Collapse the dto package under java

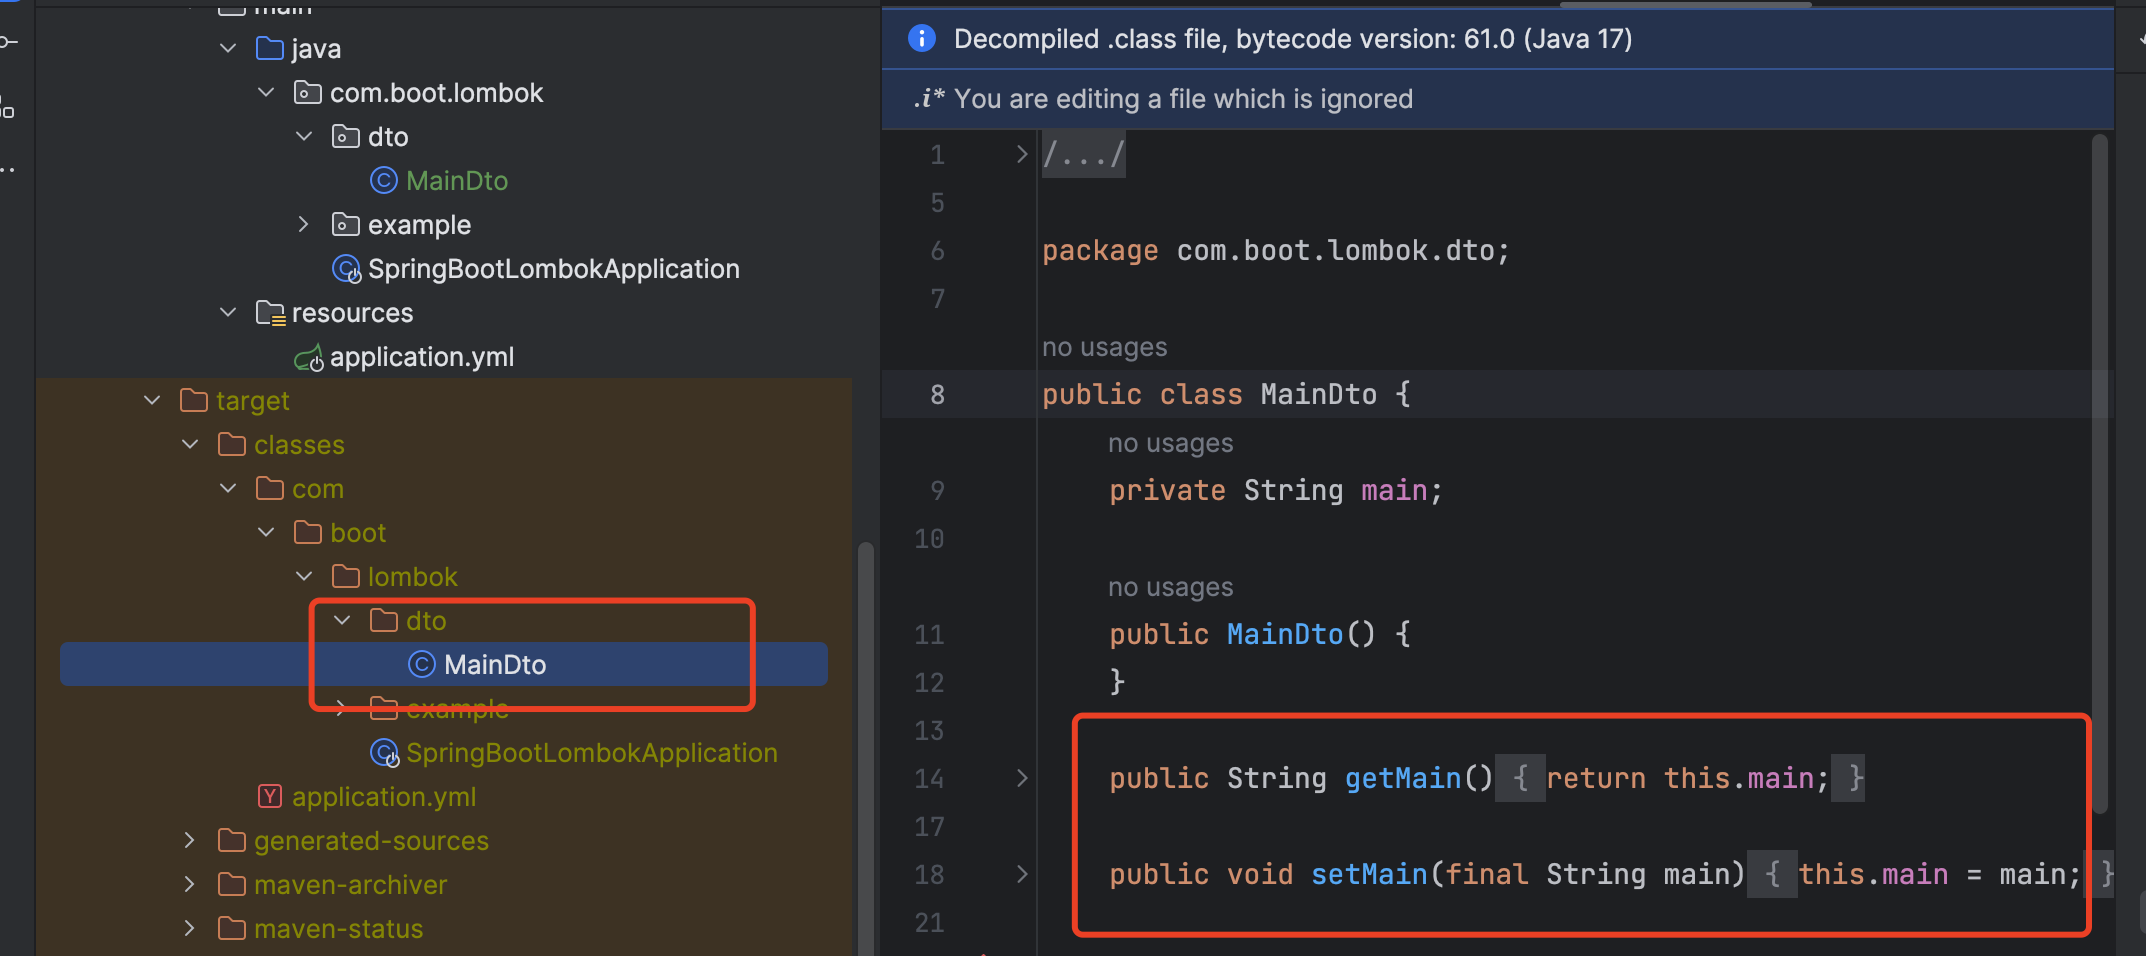(x=304, y=136)
